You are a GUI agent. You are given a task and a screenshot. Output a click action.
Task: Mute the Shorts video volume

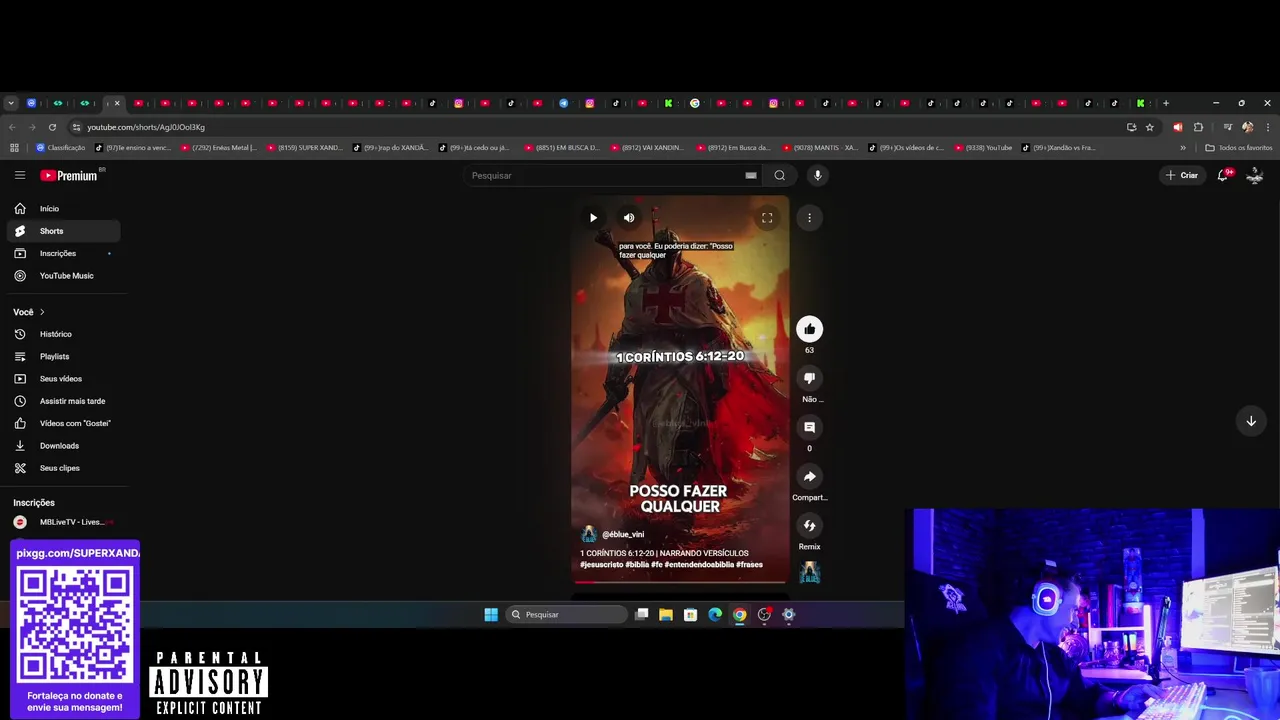[x=629, y=217]
